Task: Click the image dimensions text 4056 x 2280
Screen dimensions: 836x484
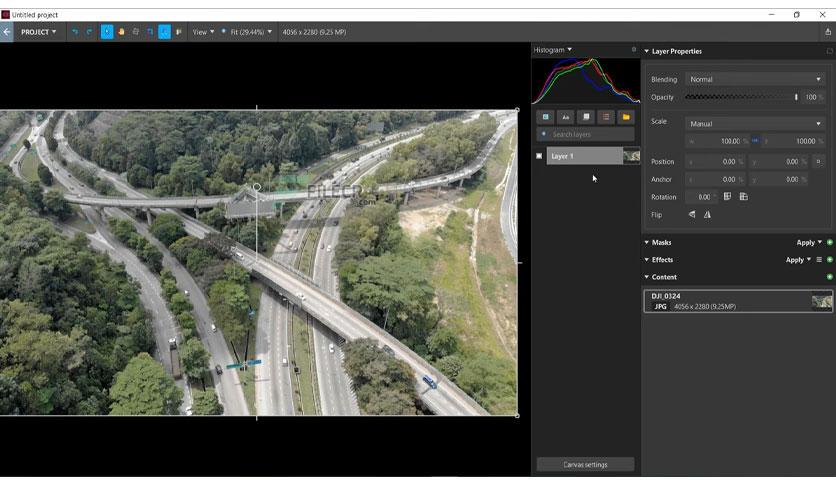Action: (314, 32)
